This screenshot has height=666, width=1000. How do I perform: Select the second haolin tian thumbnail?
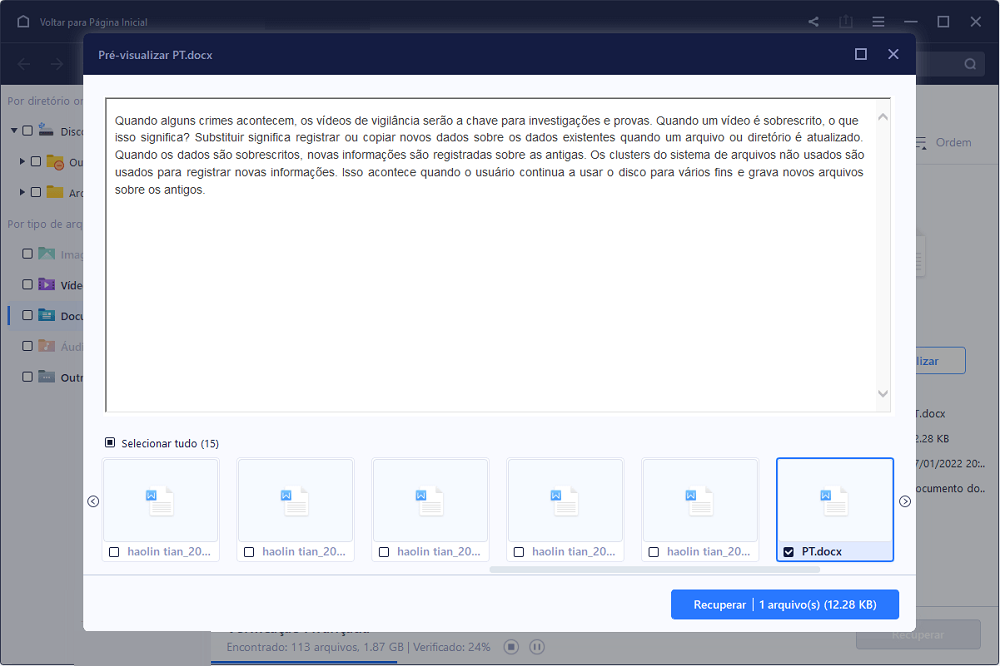(x=295, y=509)
